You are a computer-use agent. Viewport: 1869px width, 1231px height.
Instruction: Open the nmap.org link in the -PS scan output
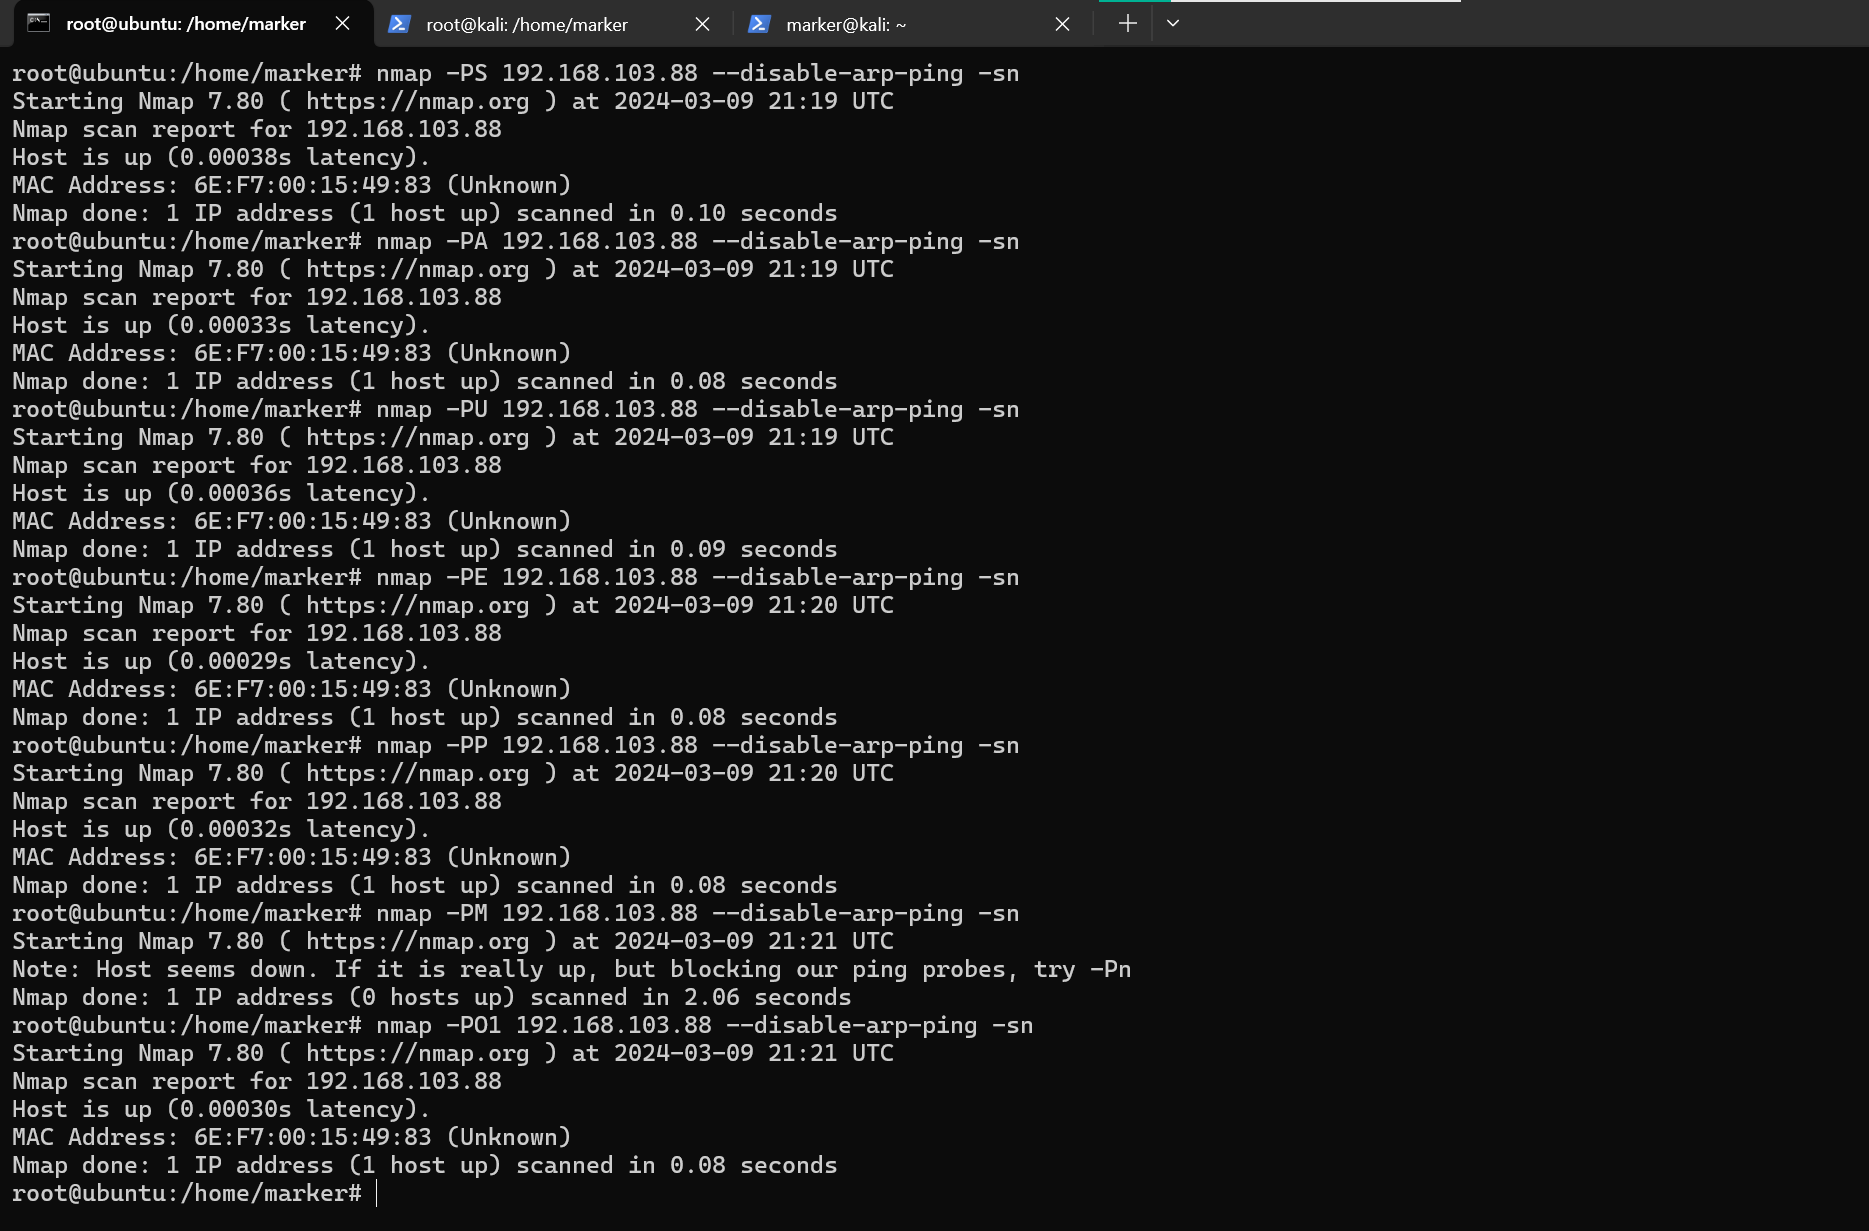417,101
